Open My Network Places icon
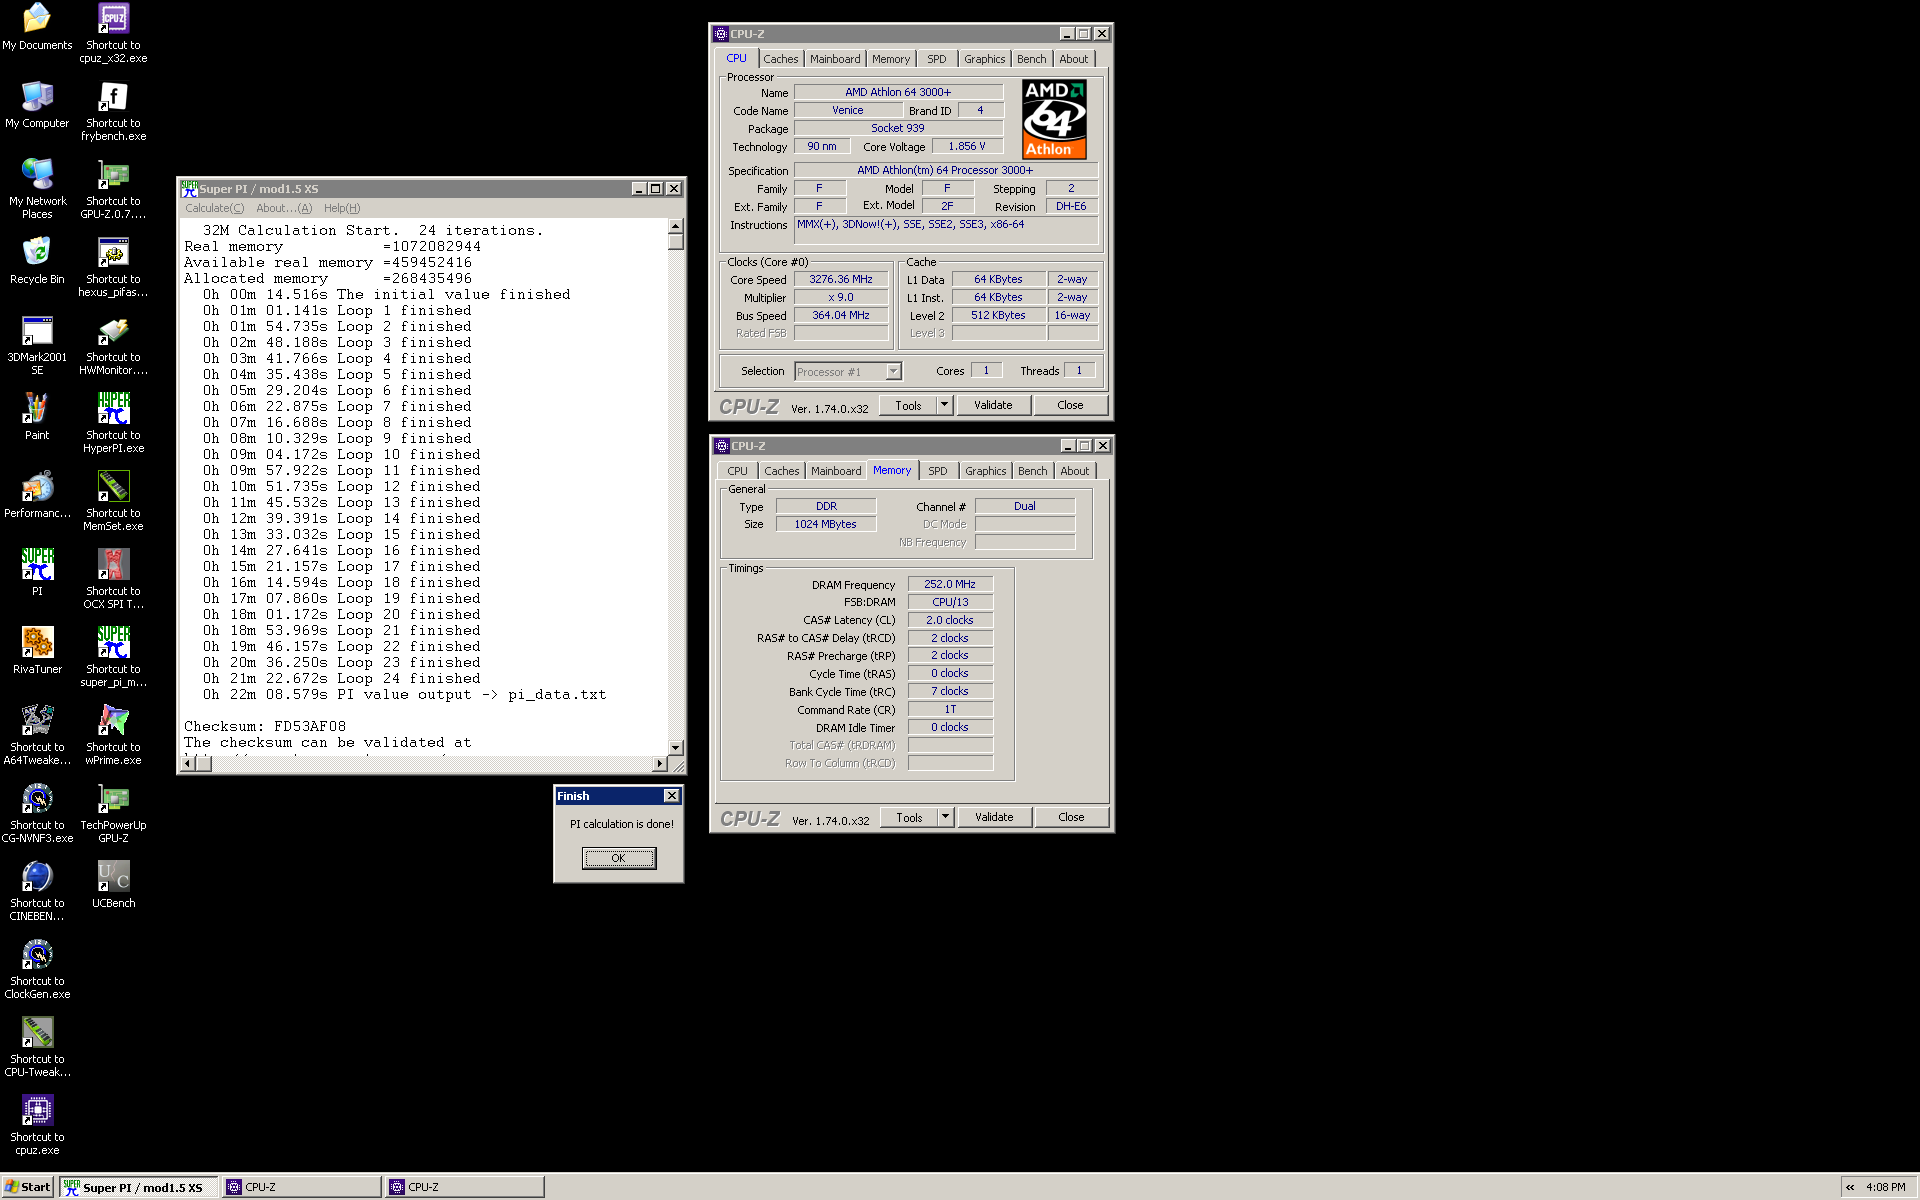The image size is (1920, 1200). click(x=37, y=189)
